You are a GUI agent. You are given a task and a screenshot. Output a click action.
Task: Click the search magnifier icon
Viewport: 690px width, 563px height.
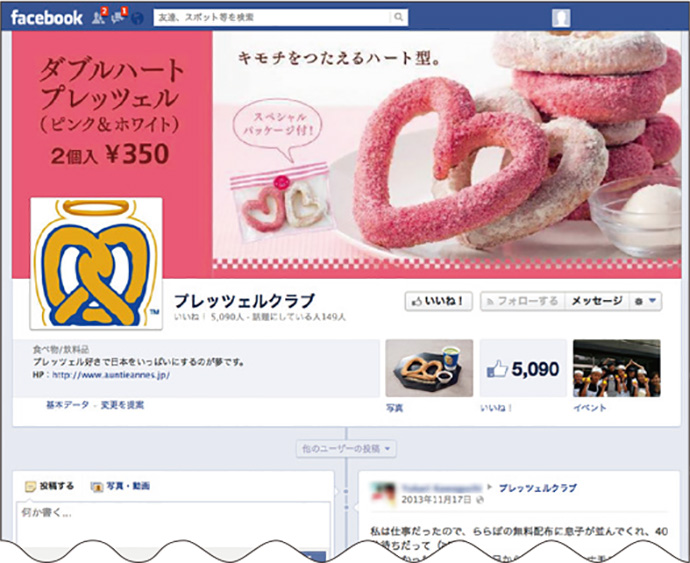399,17
